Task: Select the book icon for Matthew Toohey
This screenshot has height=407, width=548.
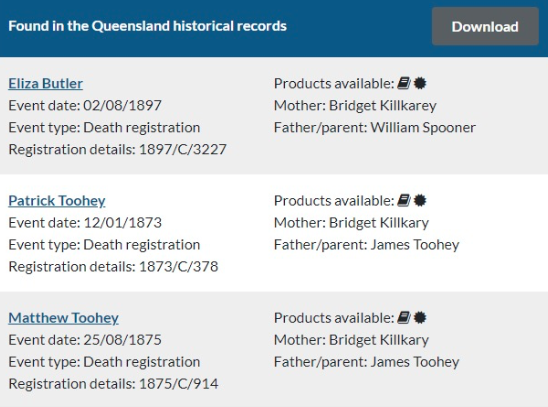Action: (x=404, y=318)
